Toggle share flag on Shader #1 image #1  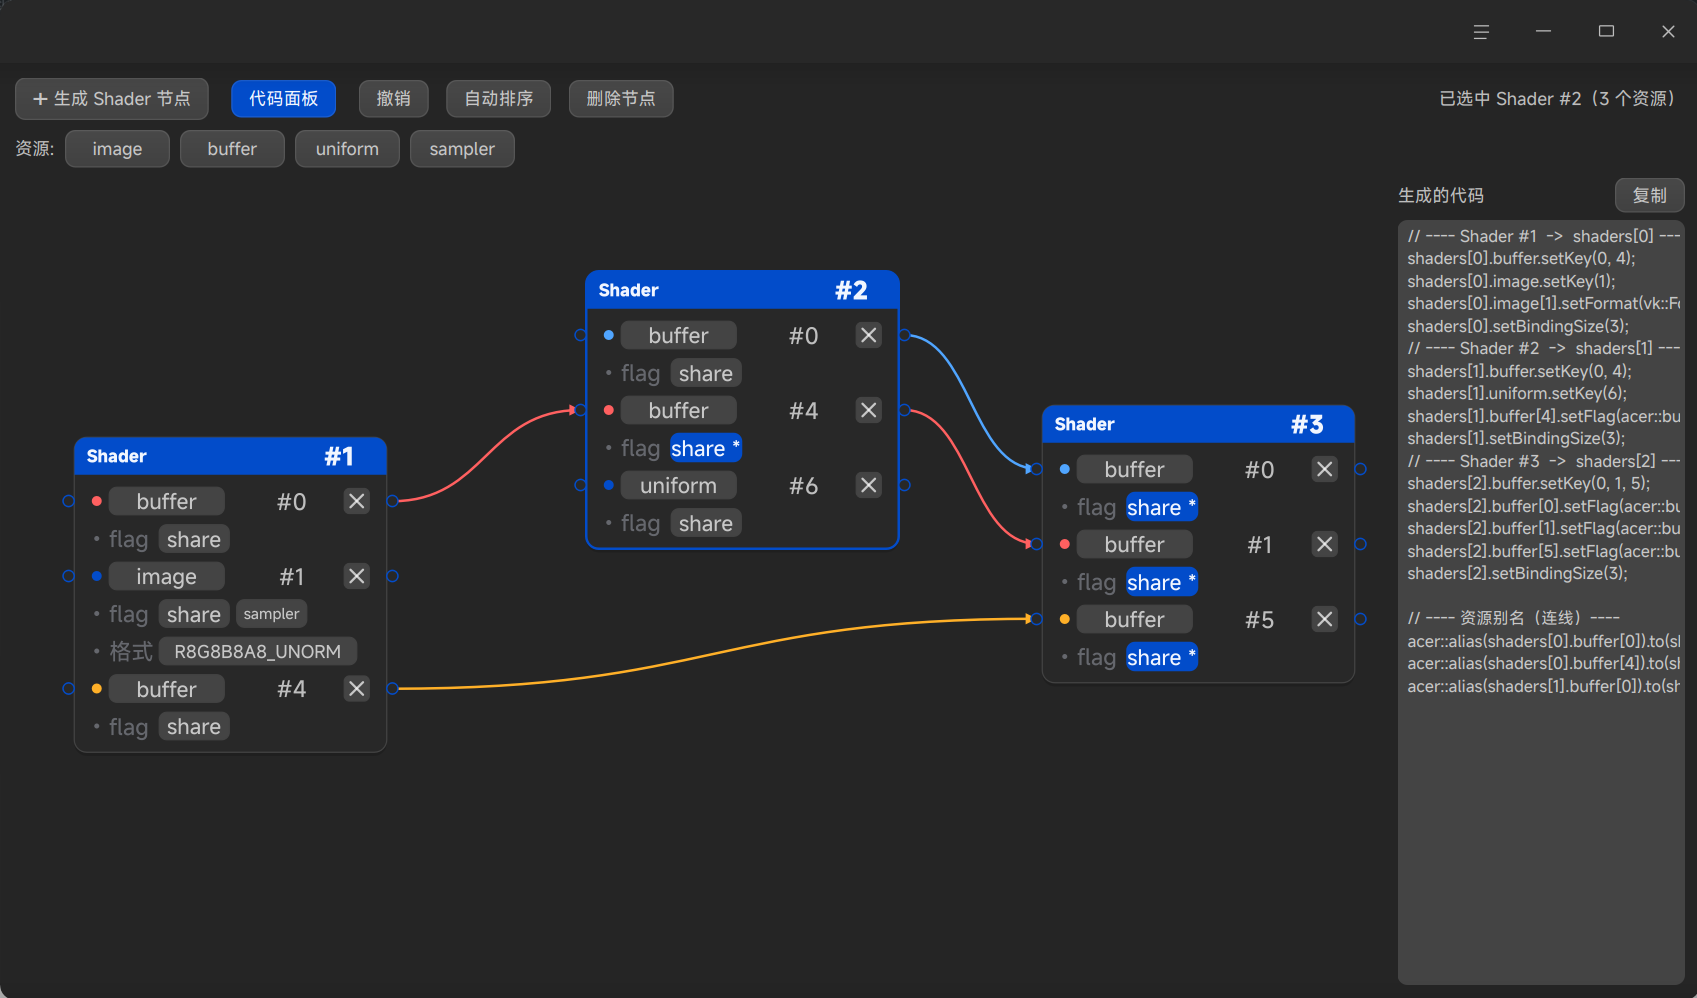click(x=194, y=614)
